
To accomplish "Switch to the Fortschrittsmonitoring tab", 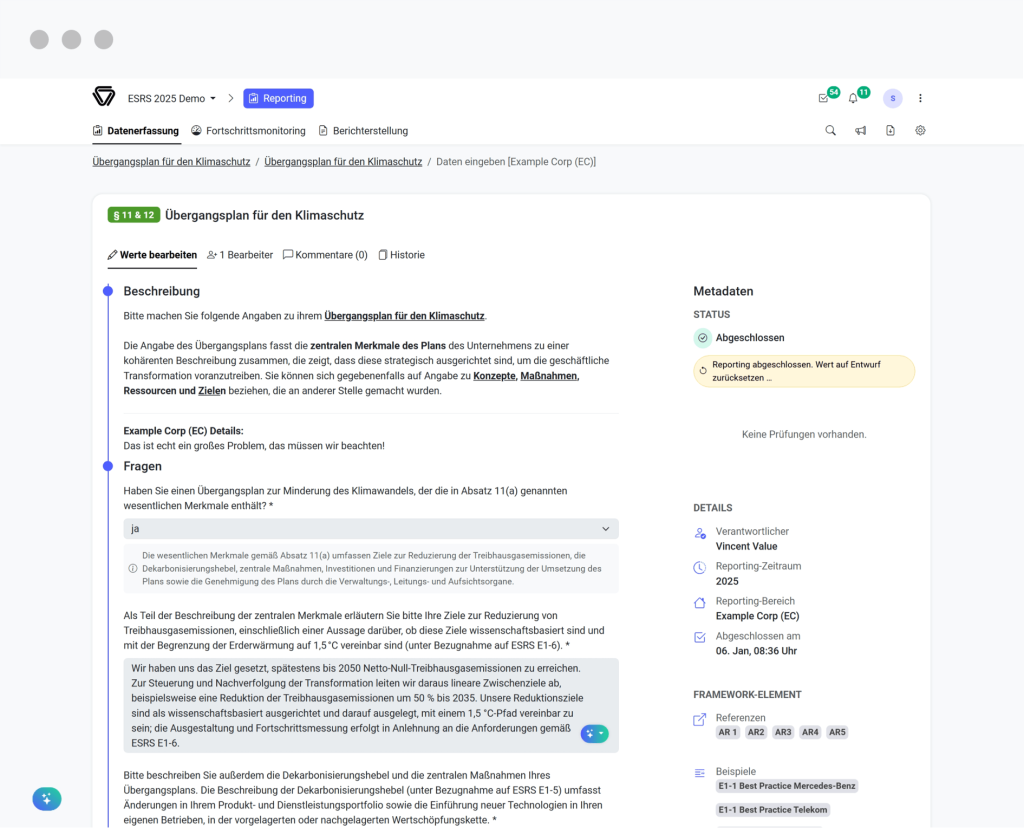I will [x=248, y=131].
